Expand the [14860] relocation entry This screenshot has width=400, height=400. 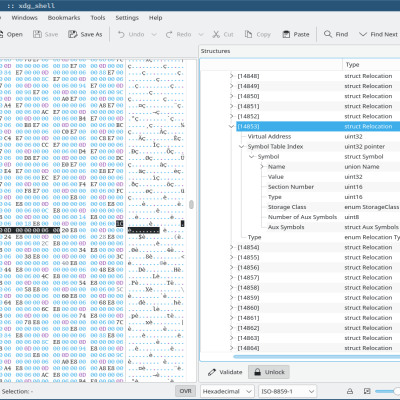(x=232, y=308)
